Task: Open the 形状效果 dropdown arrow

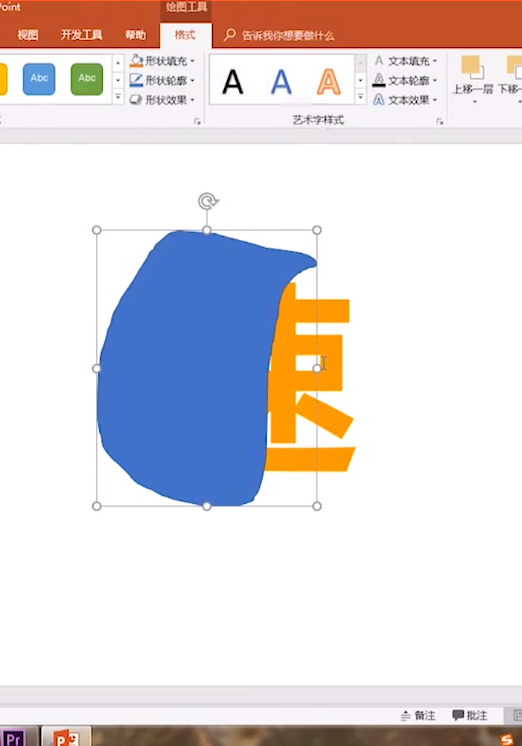Action: [193, 100]
